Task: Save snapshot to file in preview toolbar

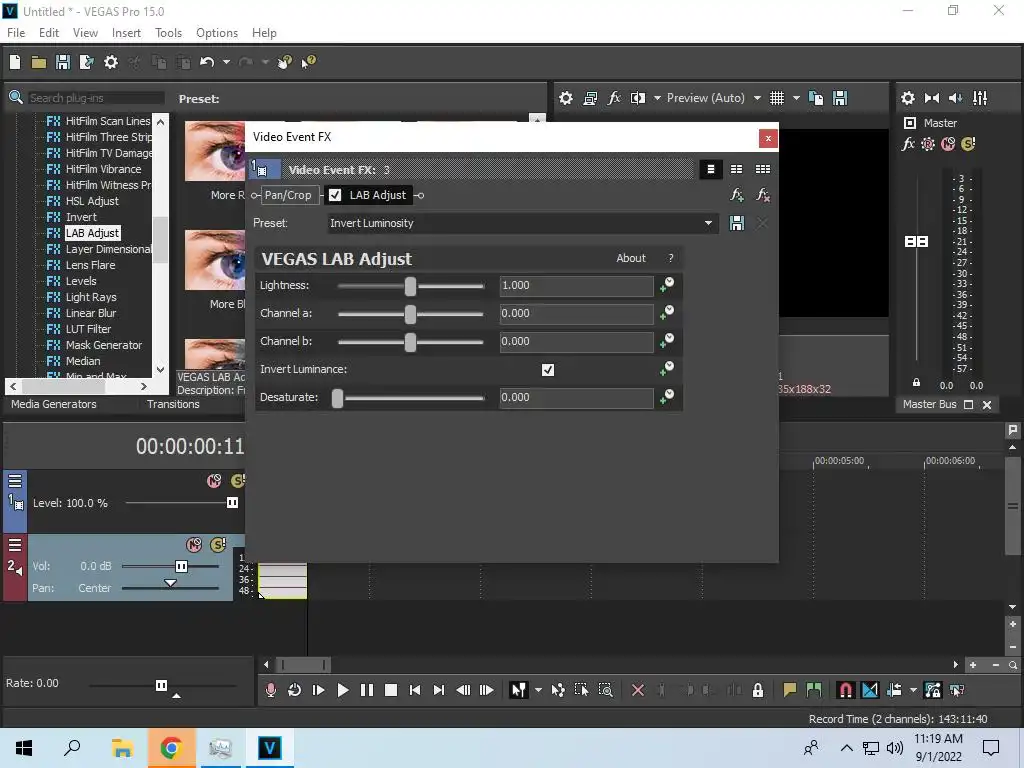Action: 840,98
